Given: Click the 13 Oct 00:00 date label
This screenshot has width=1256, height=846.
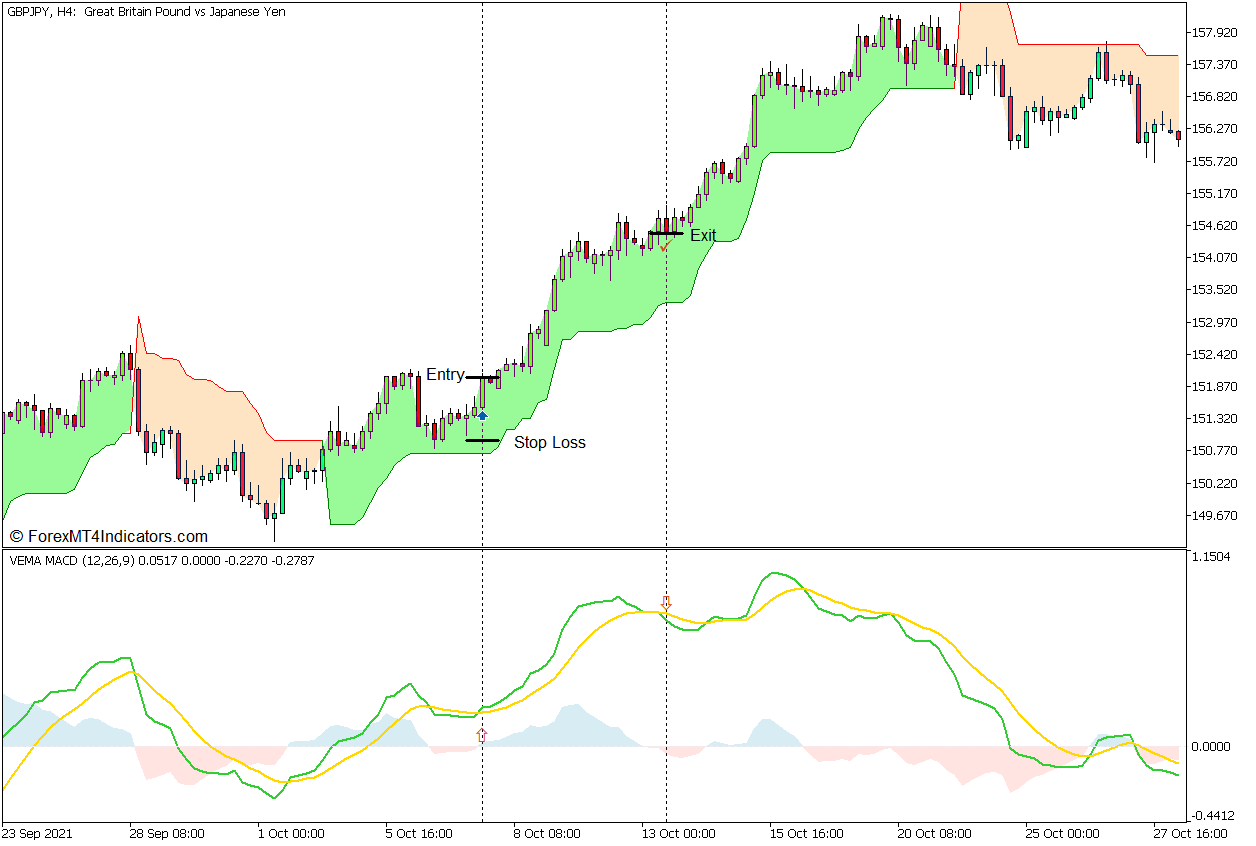Looking at the screenshot, I should [678, 833].
